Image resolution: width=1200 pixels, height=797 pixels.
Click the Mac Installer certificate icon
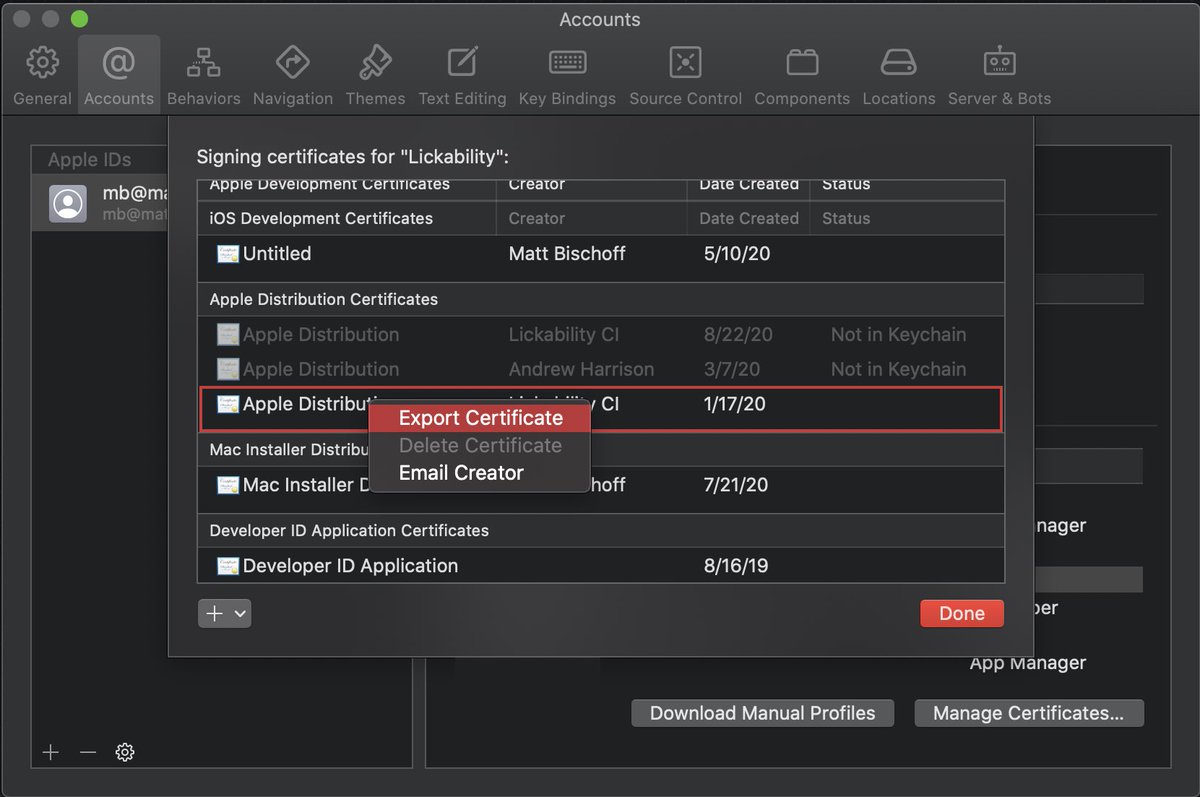[x=228, y=485]
